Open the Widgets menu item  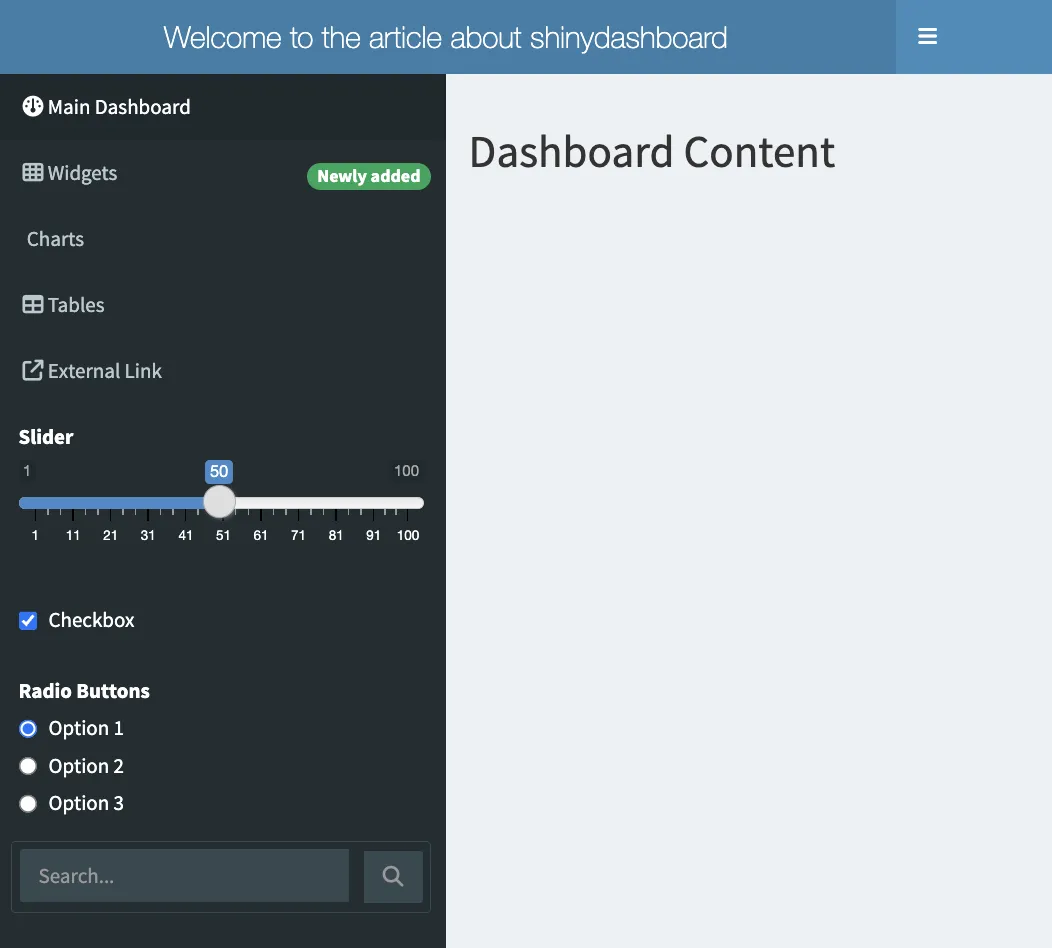[83, 173]
